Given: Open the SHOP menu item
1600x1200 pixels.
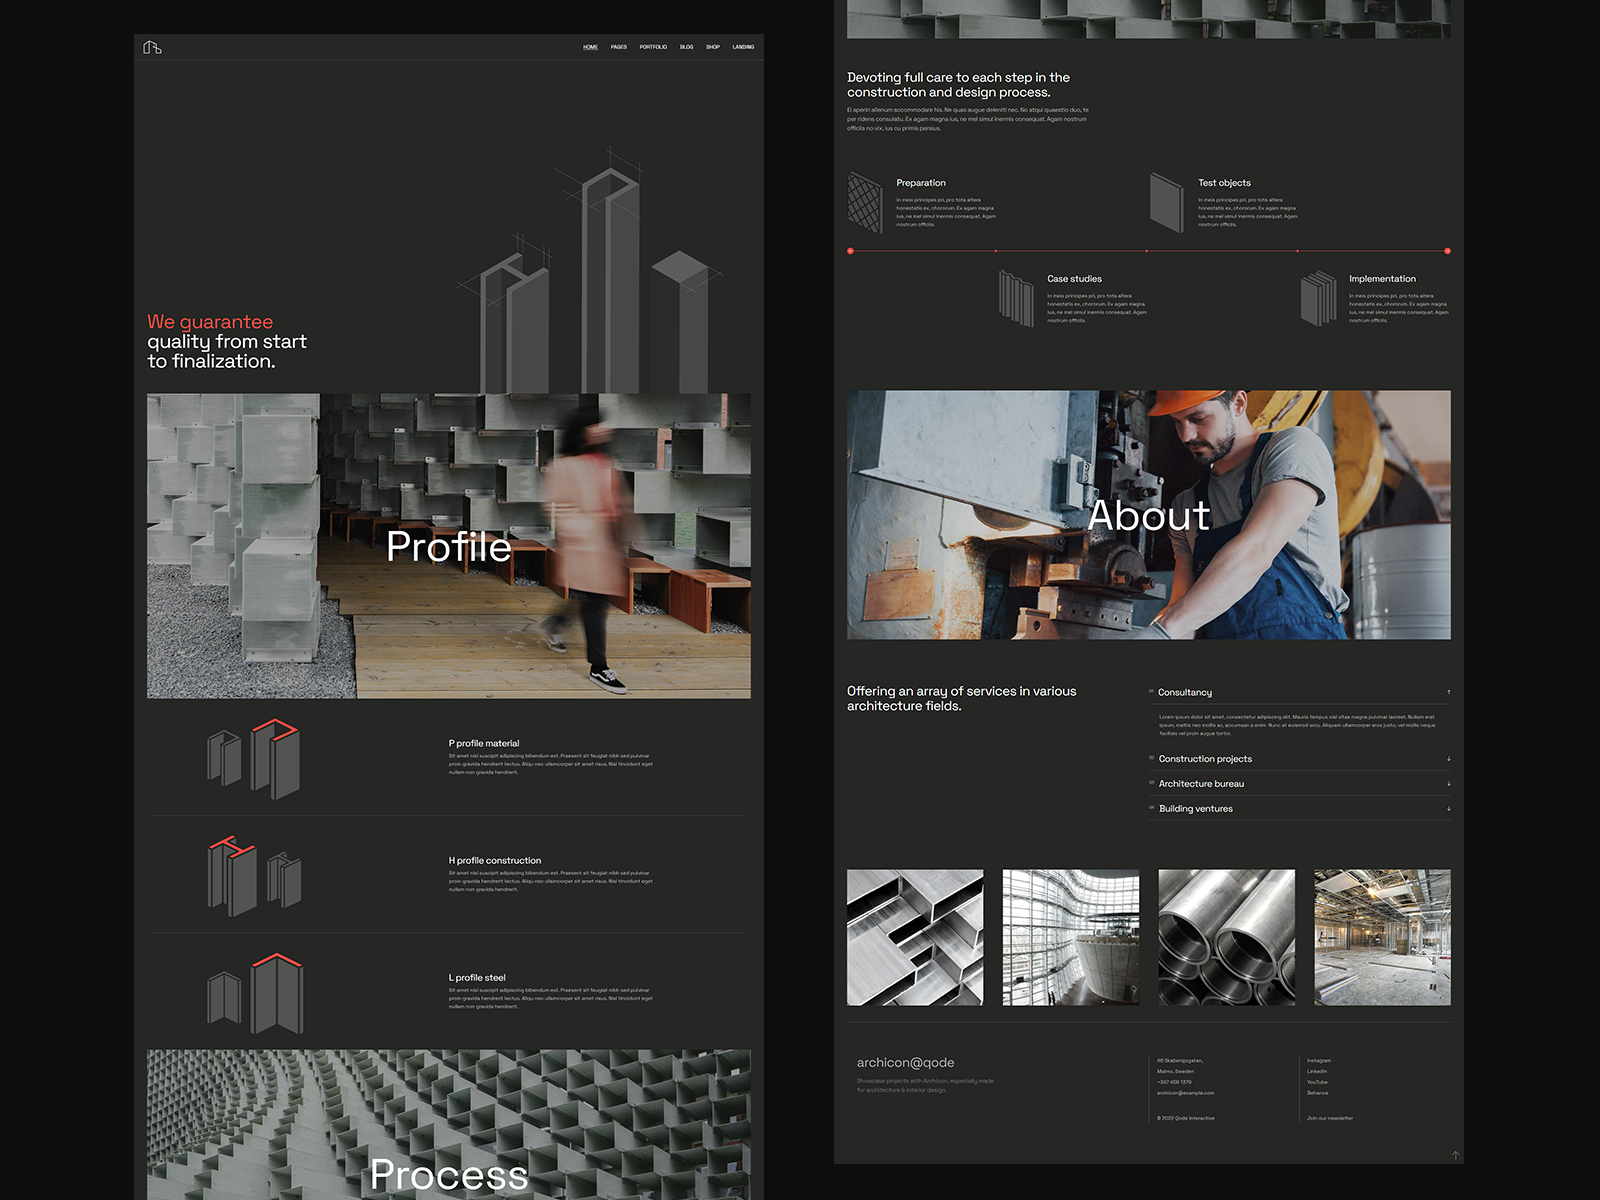Looking at the screenshot, I should click(x=713, y=47).
